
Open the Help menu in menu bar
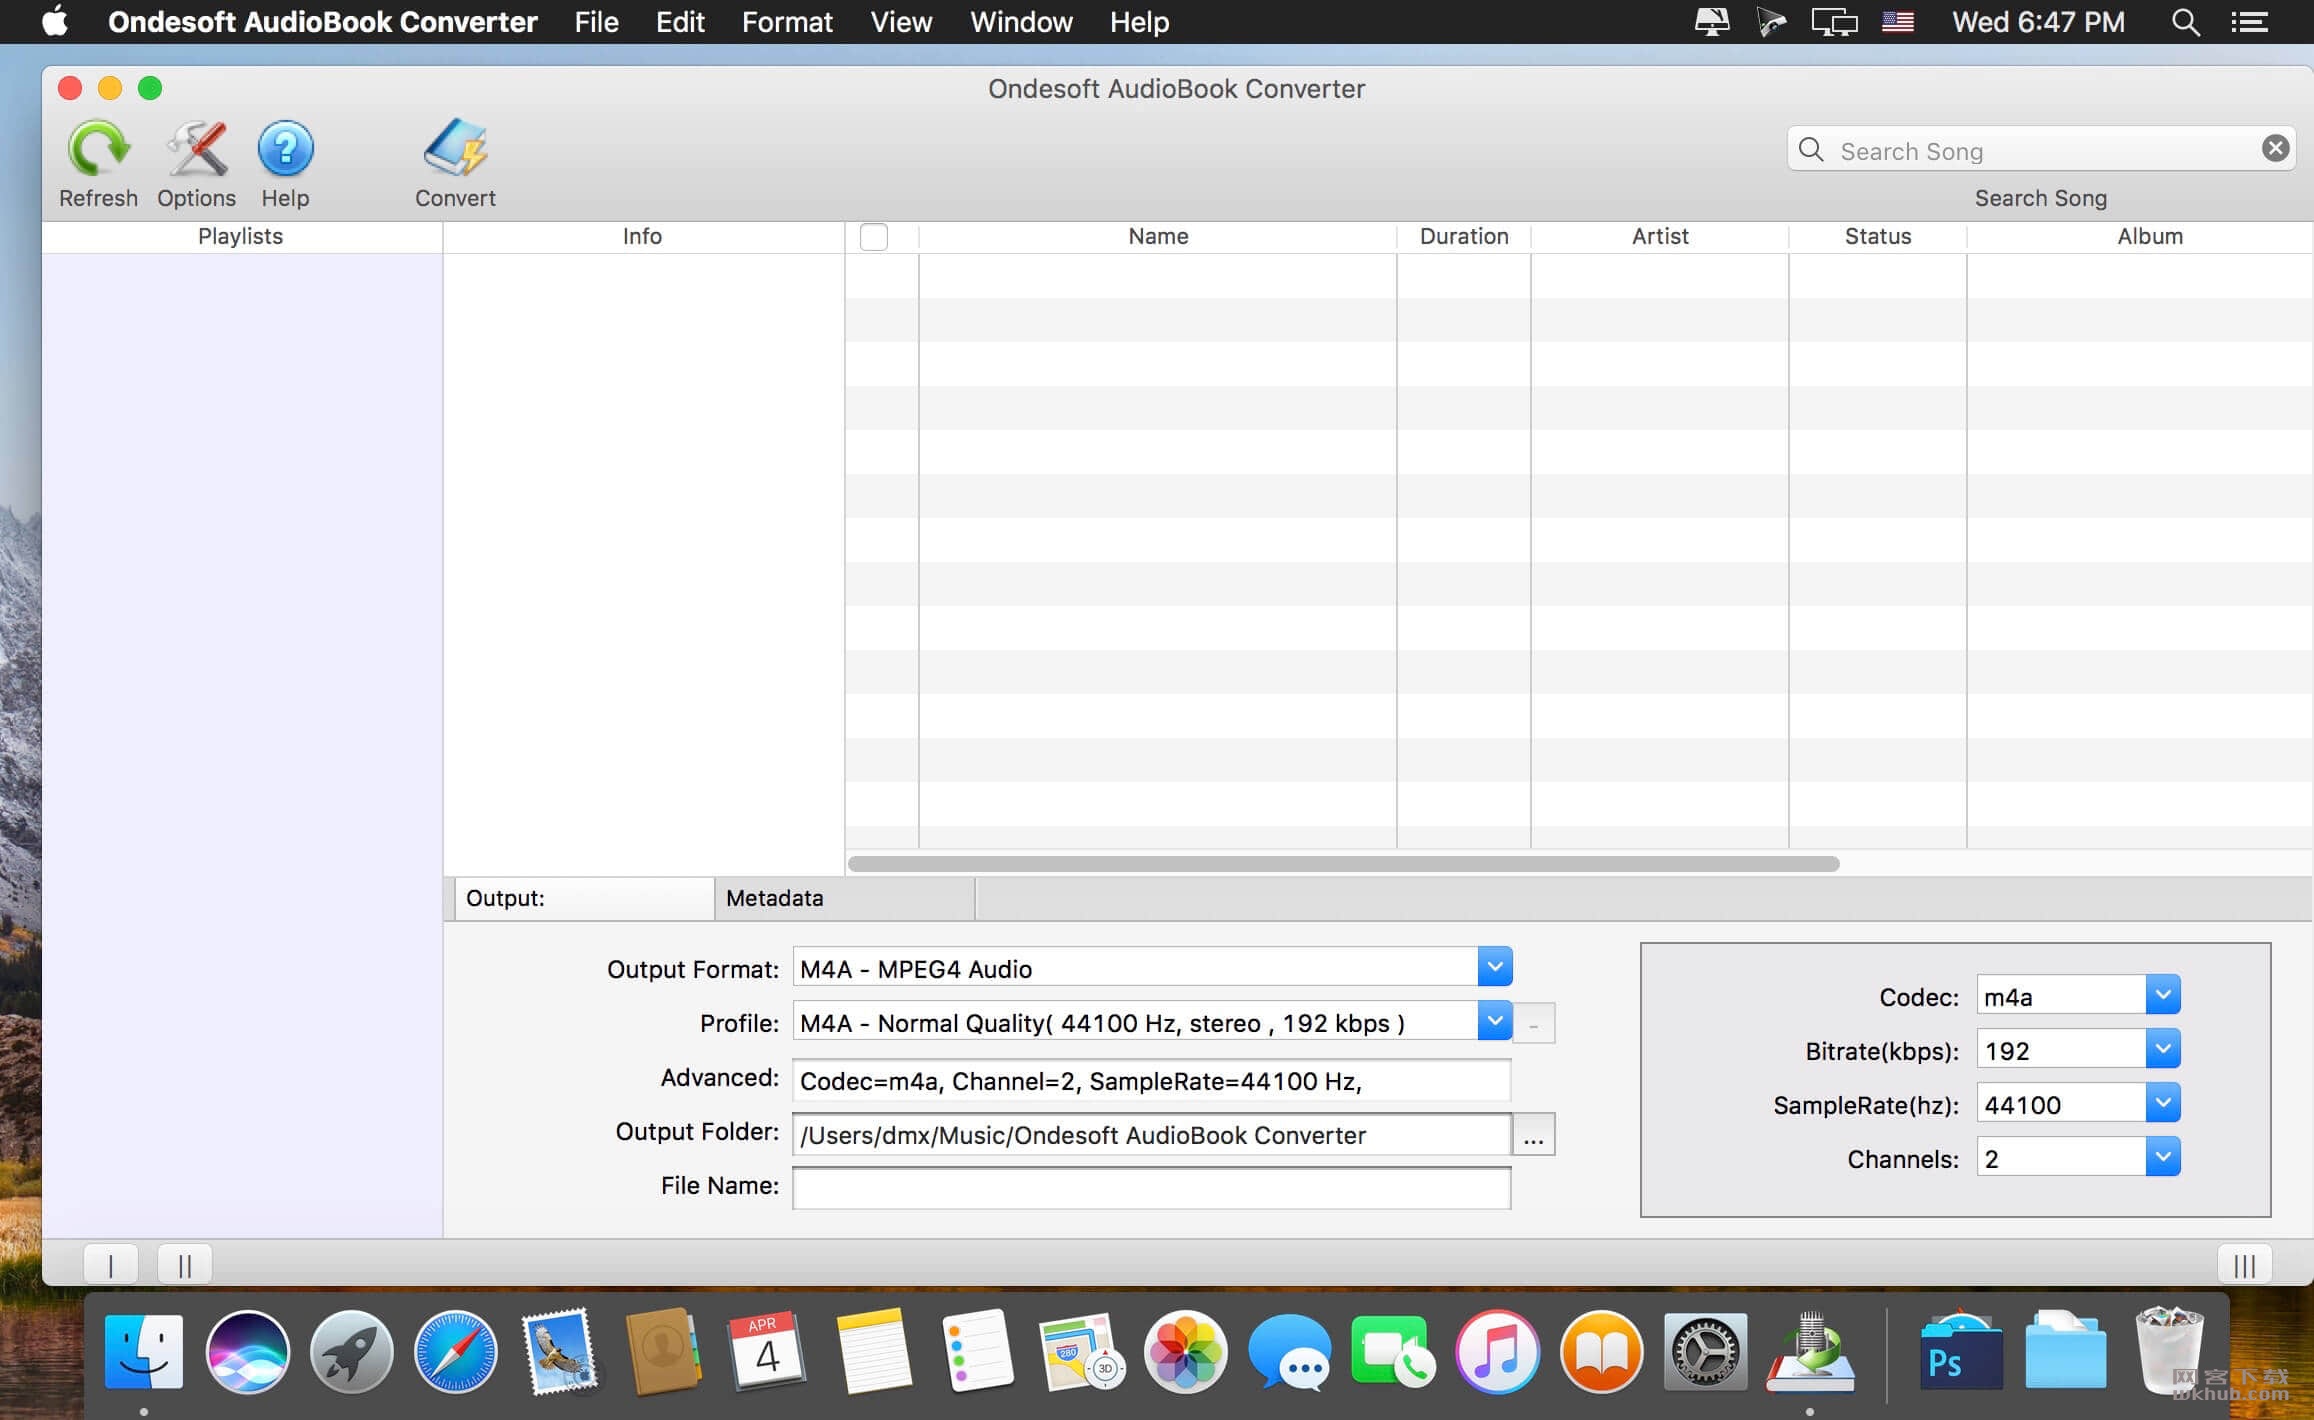click(1139, 22)
